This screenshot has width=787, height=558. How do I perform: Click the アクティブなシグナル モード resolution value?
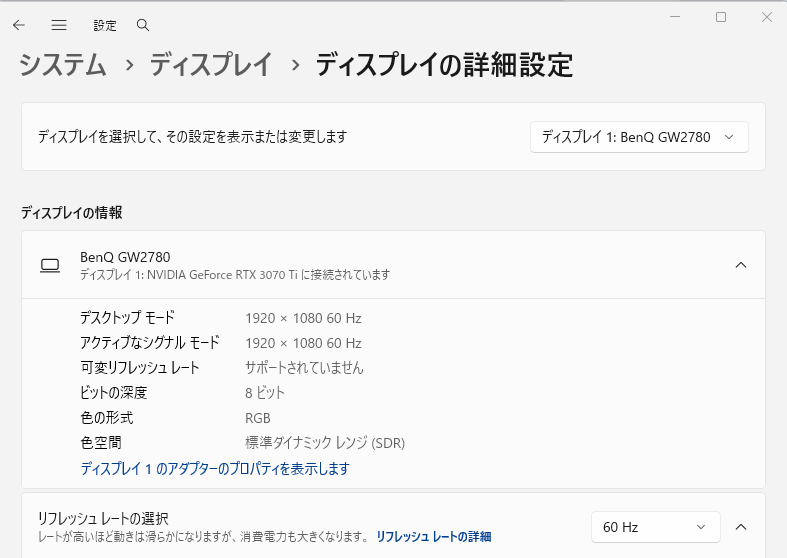pyautogui.click(x=303, y=343)
